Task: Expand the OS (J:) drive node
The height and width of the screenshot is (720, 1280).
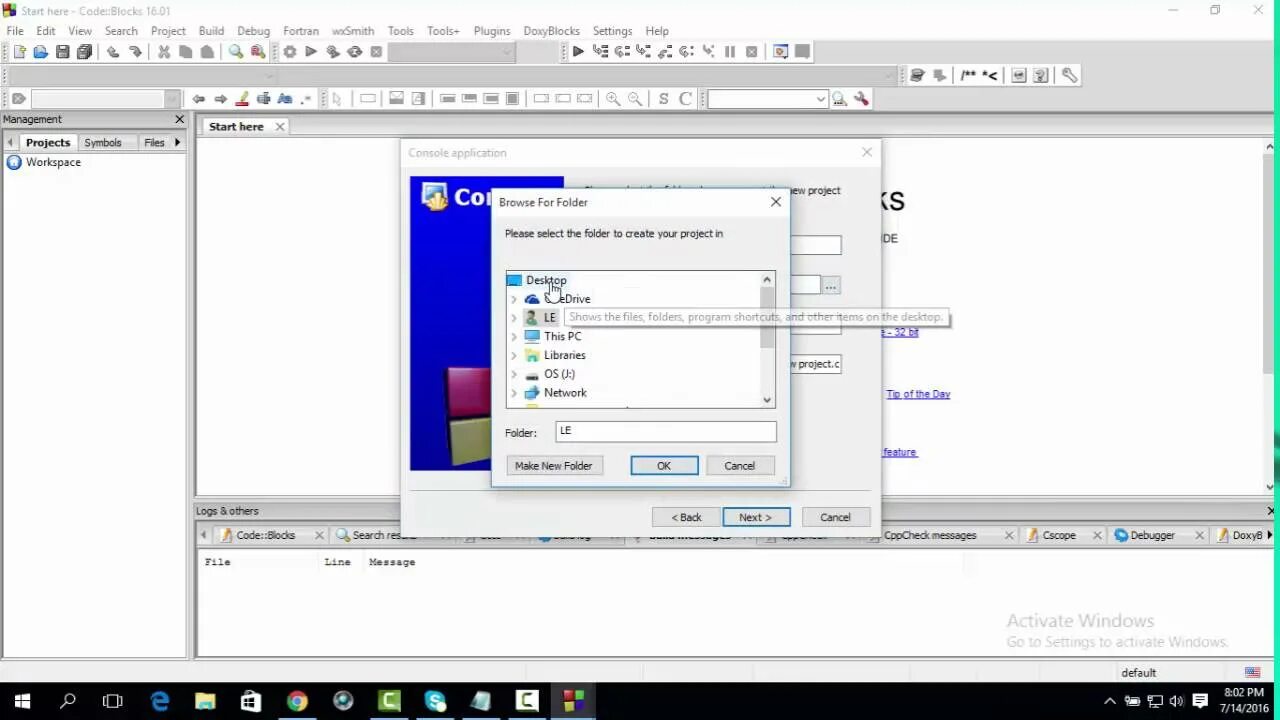Action: point(514,374)
